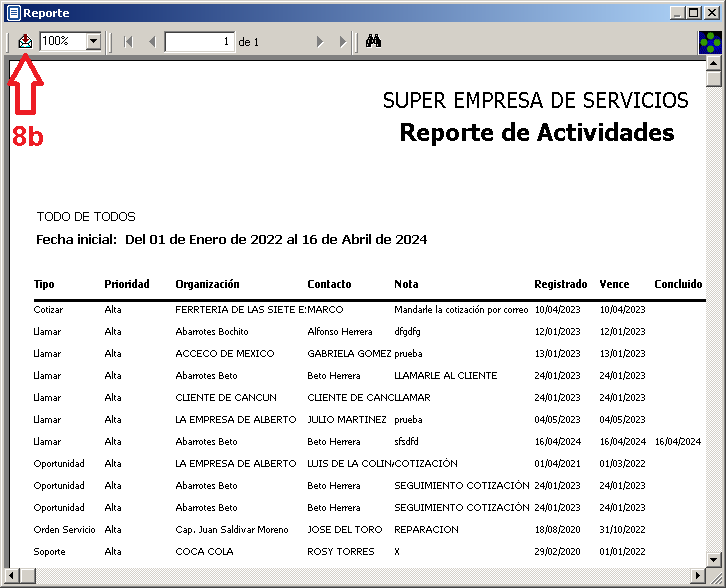Screen dimensions: 726x588
Task: Click Abarrotes Bochito organization
Action: point(212,332)
